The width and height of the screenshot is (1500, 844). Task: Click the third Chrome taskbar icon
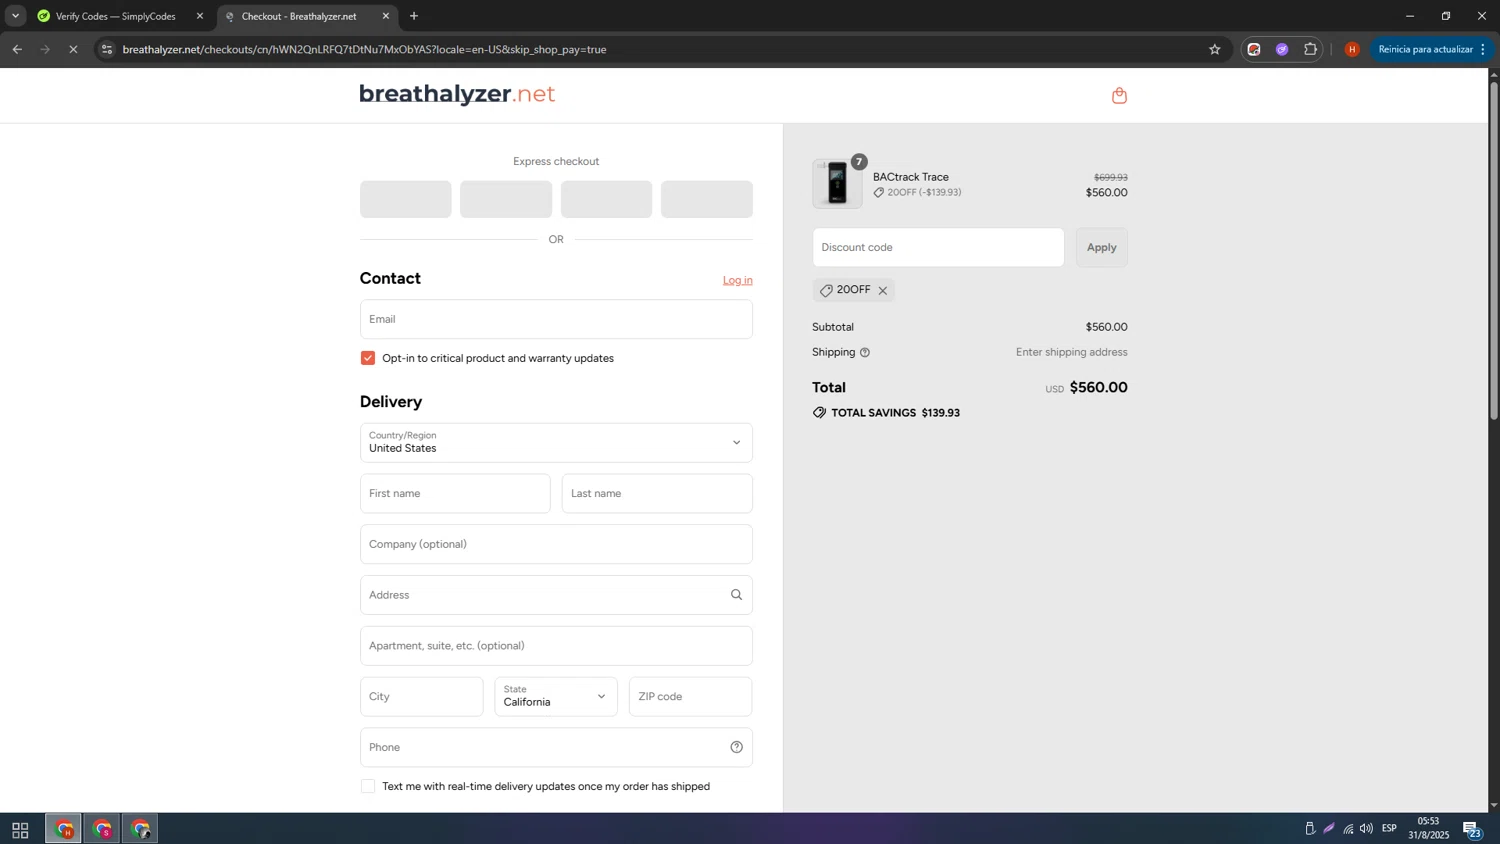point(140,829)
